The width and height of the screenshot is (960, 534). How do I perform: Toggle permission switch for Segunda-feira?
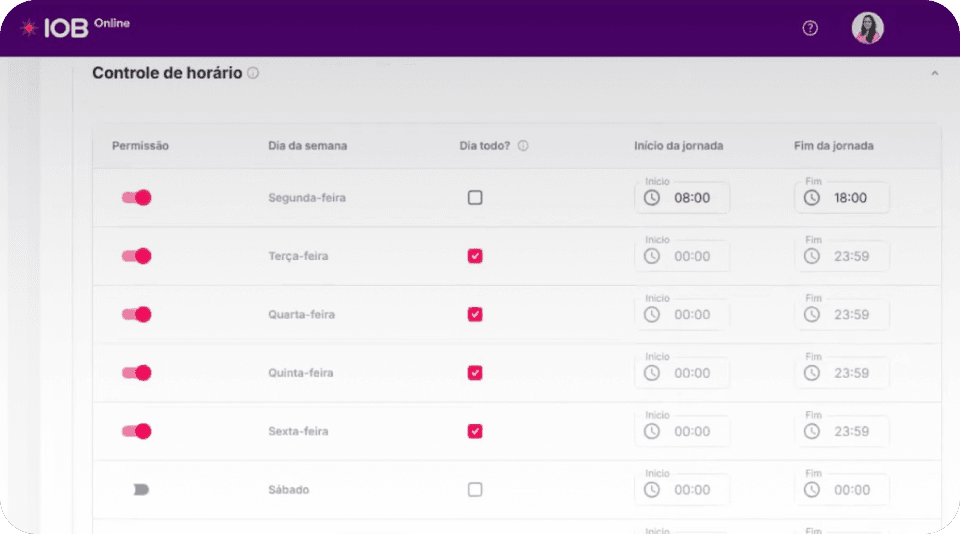coord(136,198)
